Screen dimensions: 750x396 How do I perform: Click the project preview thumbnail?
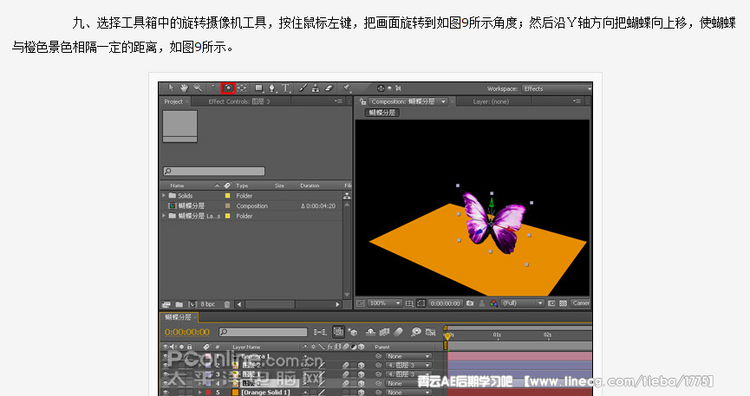tap(180, 126)
